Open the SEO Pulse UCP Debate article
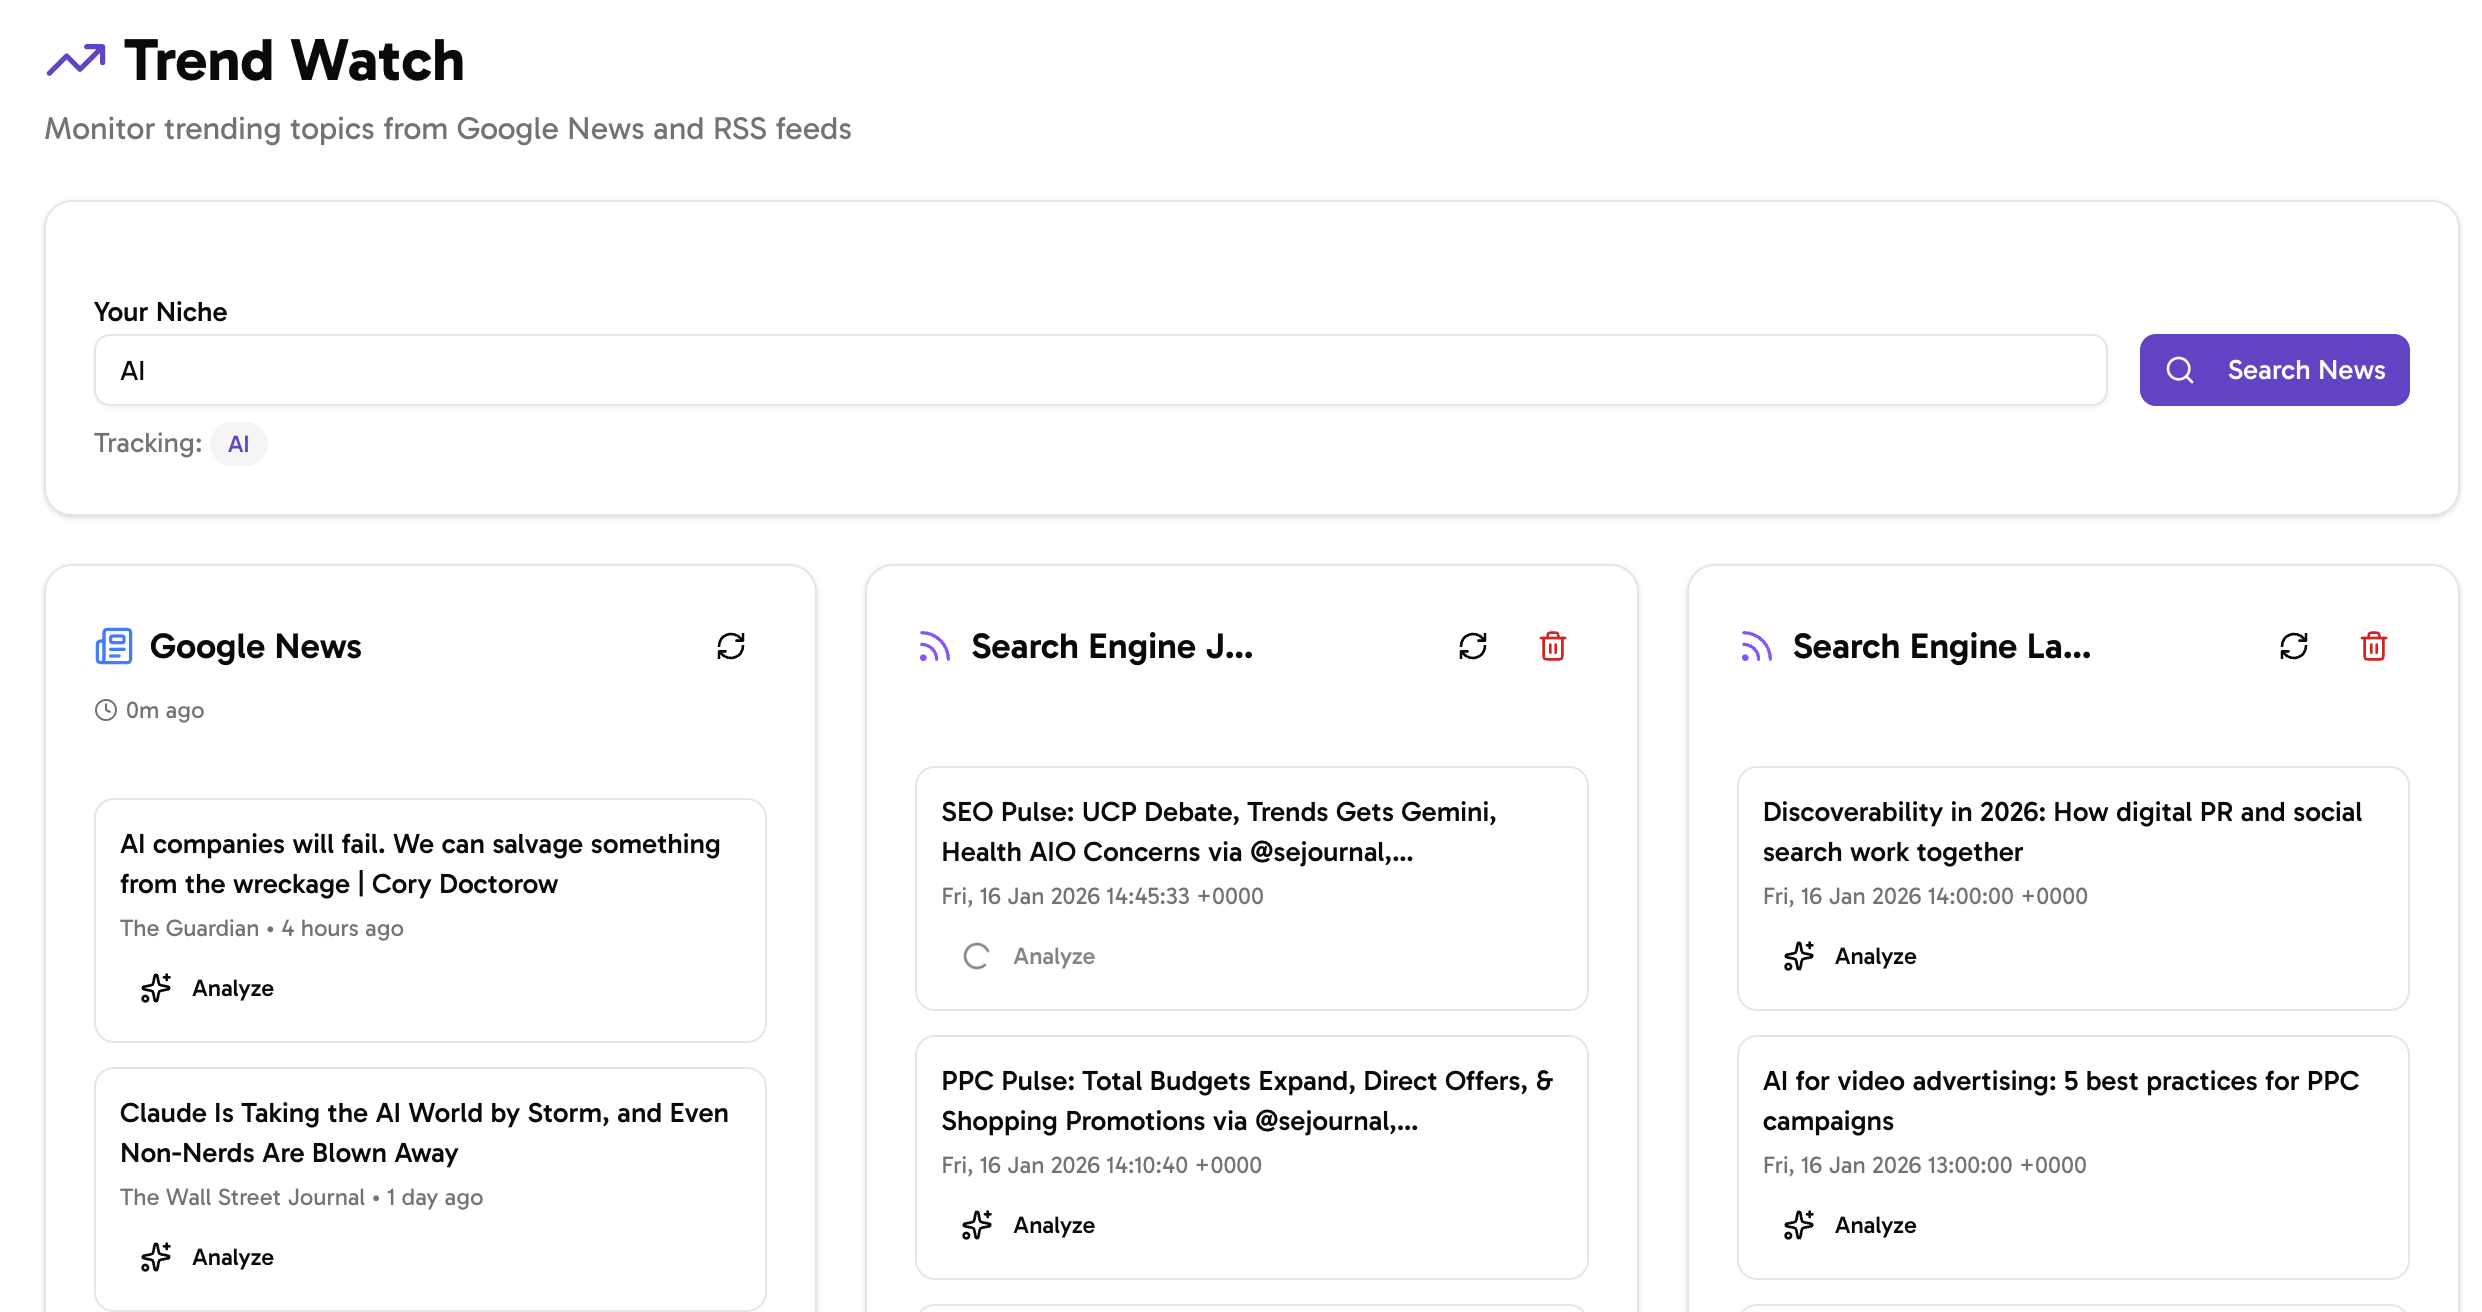The width and height of the screenshot is (2482, 1312). coord(1218,831)
